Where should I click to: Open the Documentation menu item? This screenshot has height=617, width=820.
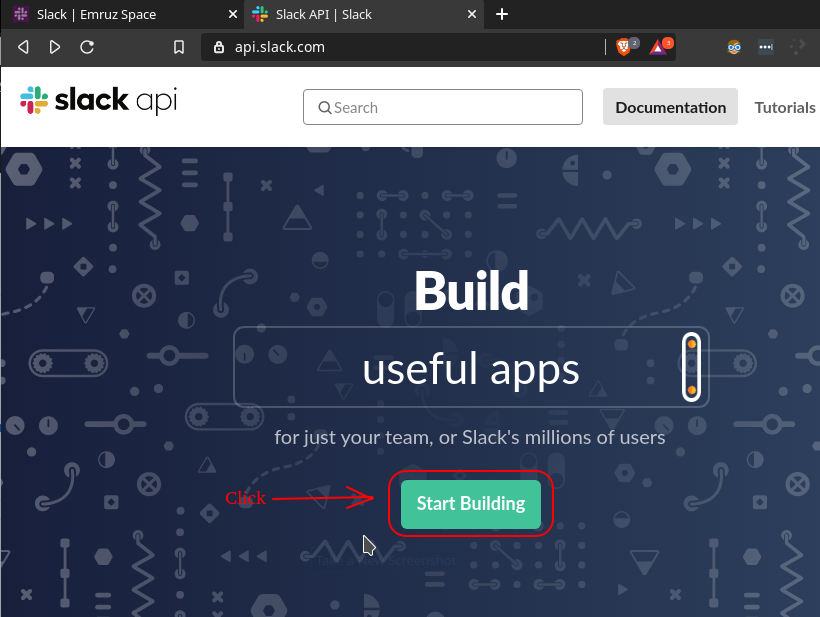[x=670, y=107]
